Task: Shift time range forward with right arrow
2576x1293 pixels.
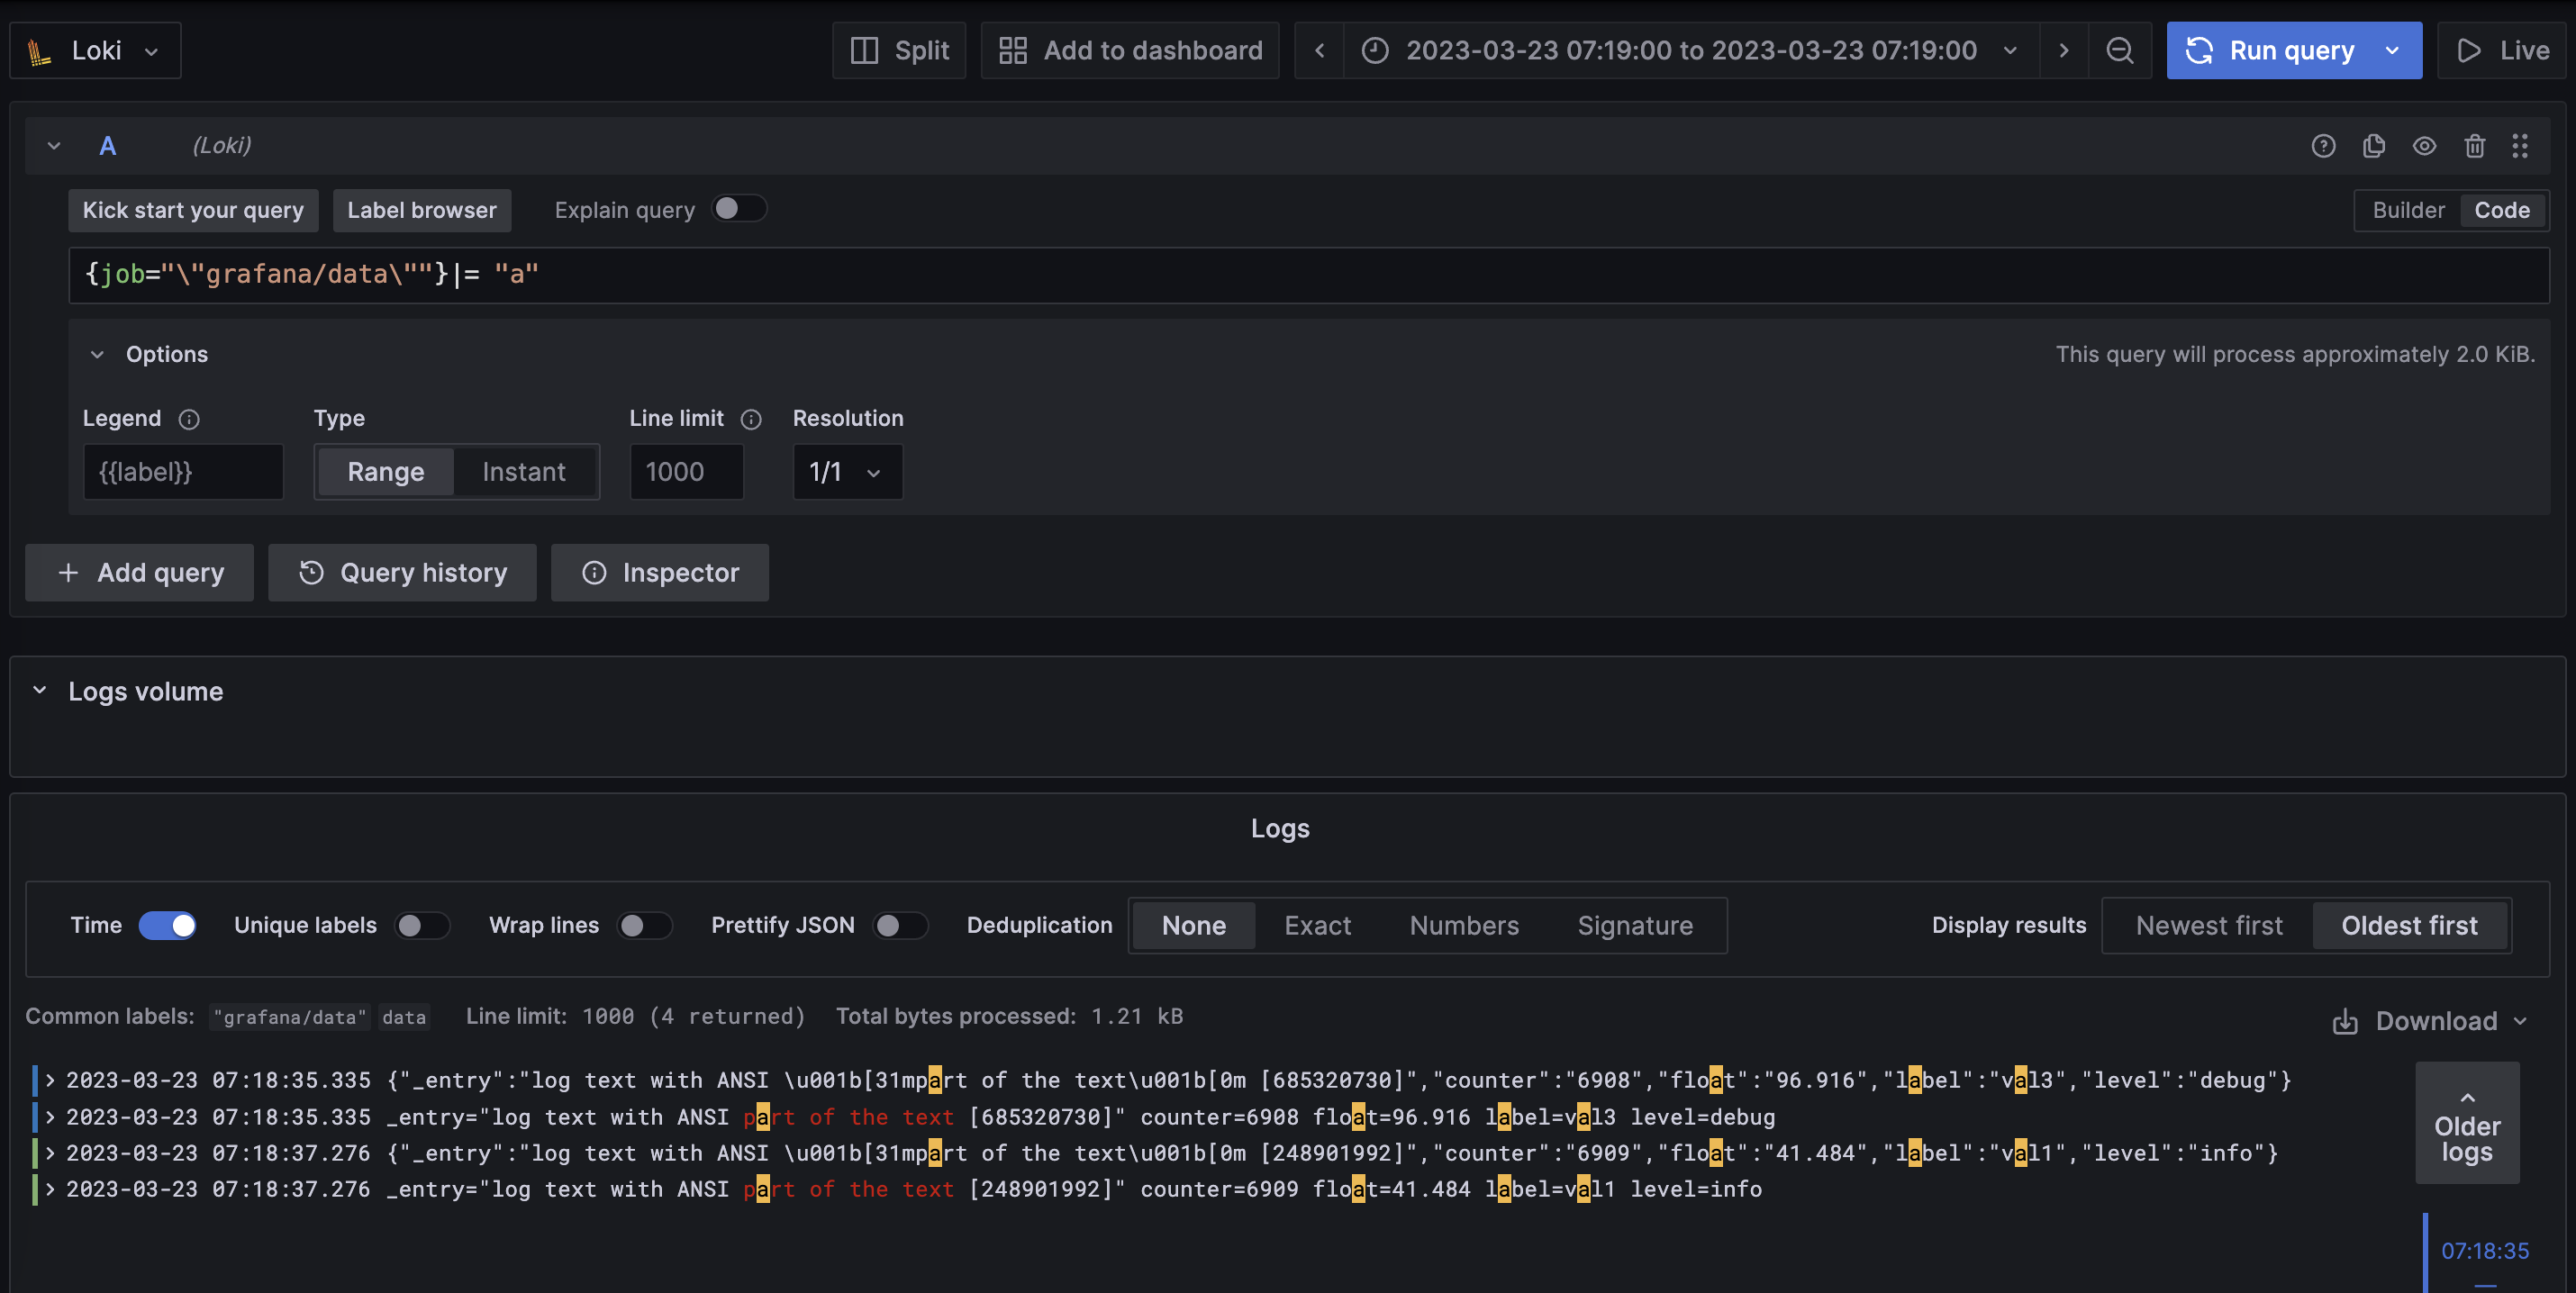Action: pyautogui.click(x=2063, y=50)
